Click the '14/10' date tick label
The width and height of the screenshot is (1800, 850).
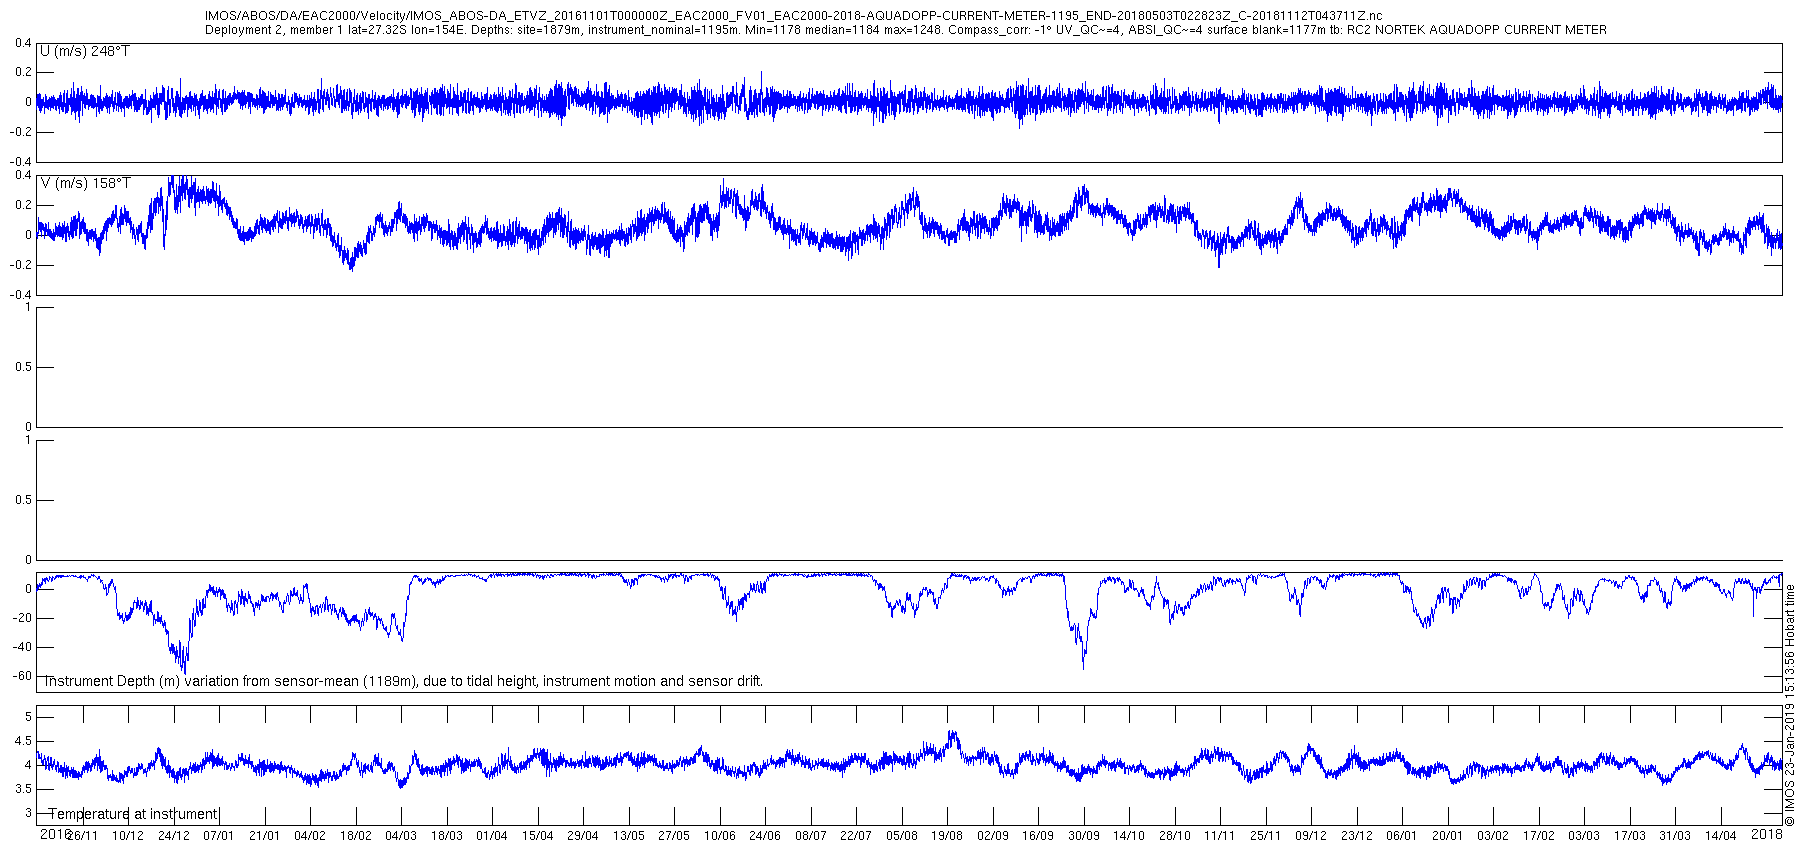tap(1129, 836)
